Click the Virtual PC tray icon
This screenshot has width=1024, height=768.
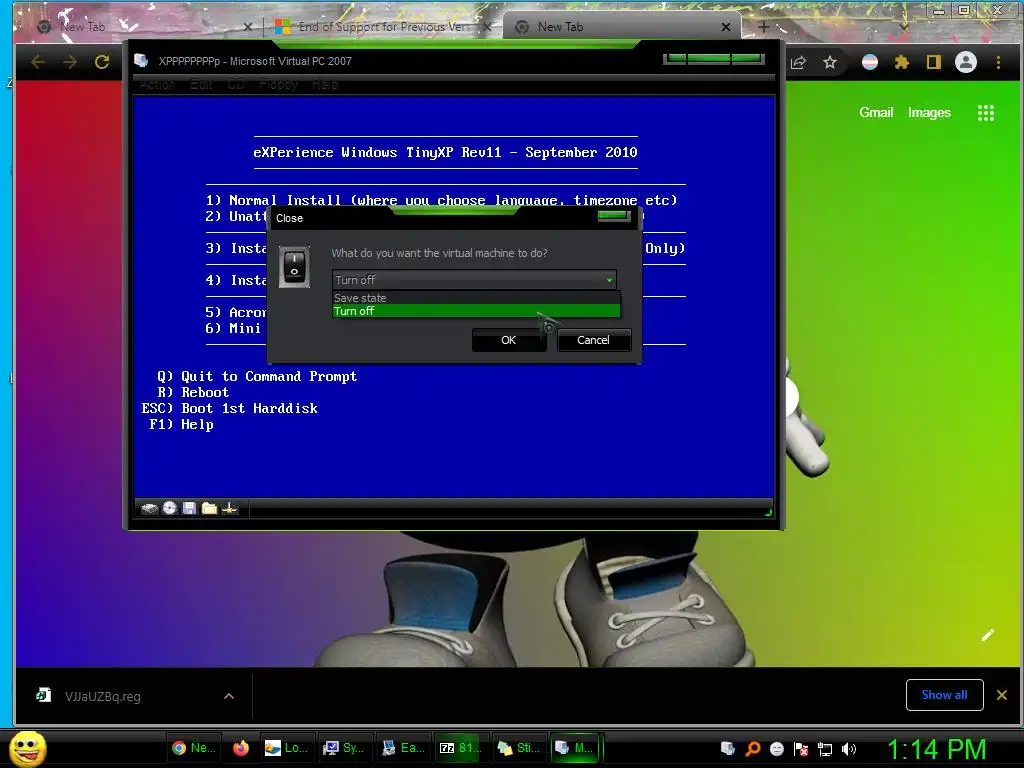[x=728, y=748]
